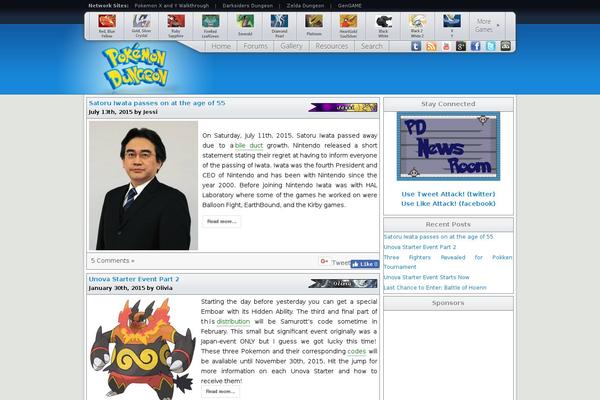Open the Emerald game icon
This screenshot has width=600, height=400.
(245, 25)
